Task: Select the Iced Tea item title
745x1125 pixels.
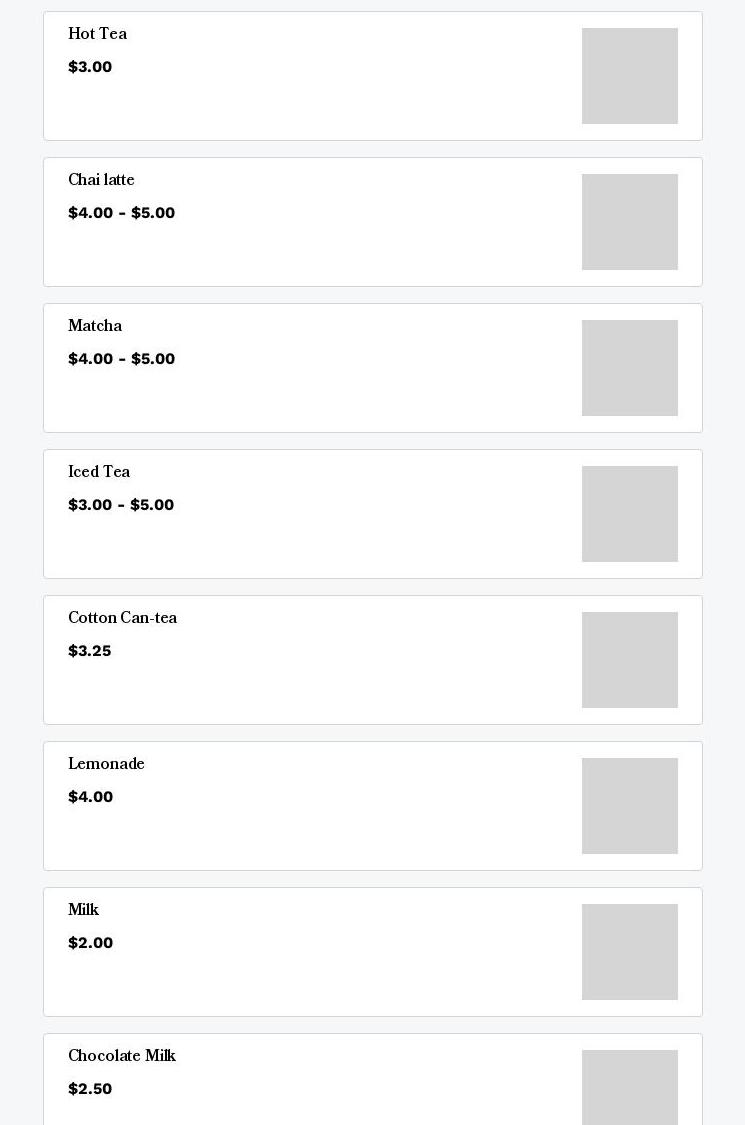Action: [x=99, y=472]
